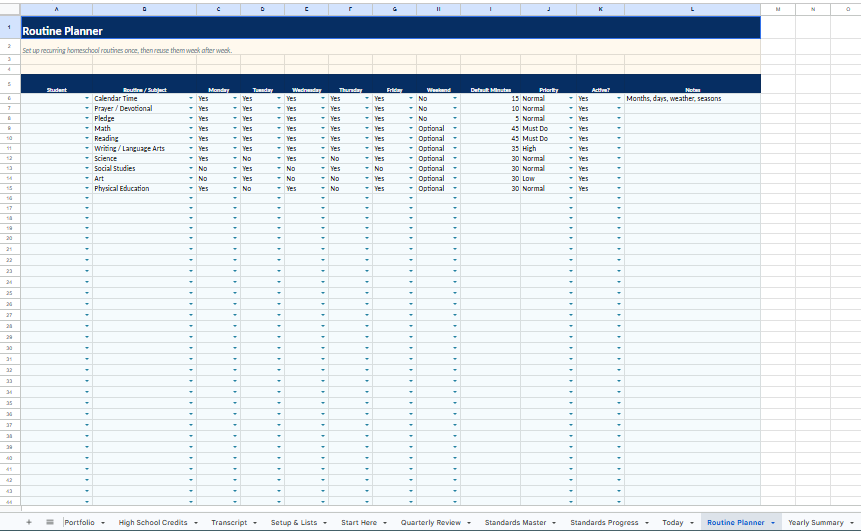The height and width of the screenshot is (531, 861).
Task: Open Yearly Summary tab dropdown arrow
Action: coord(852,523)
